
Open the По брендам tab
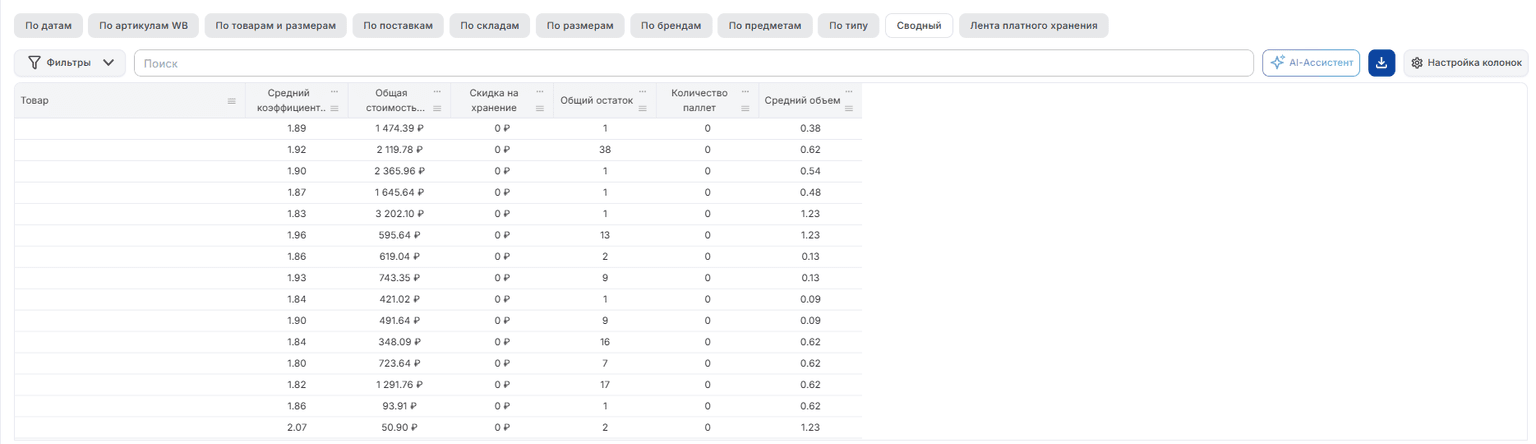click(x=671, y=26)
